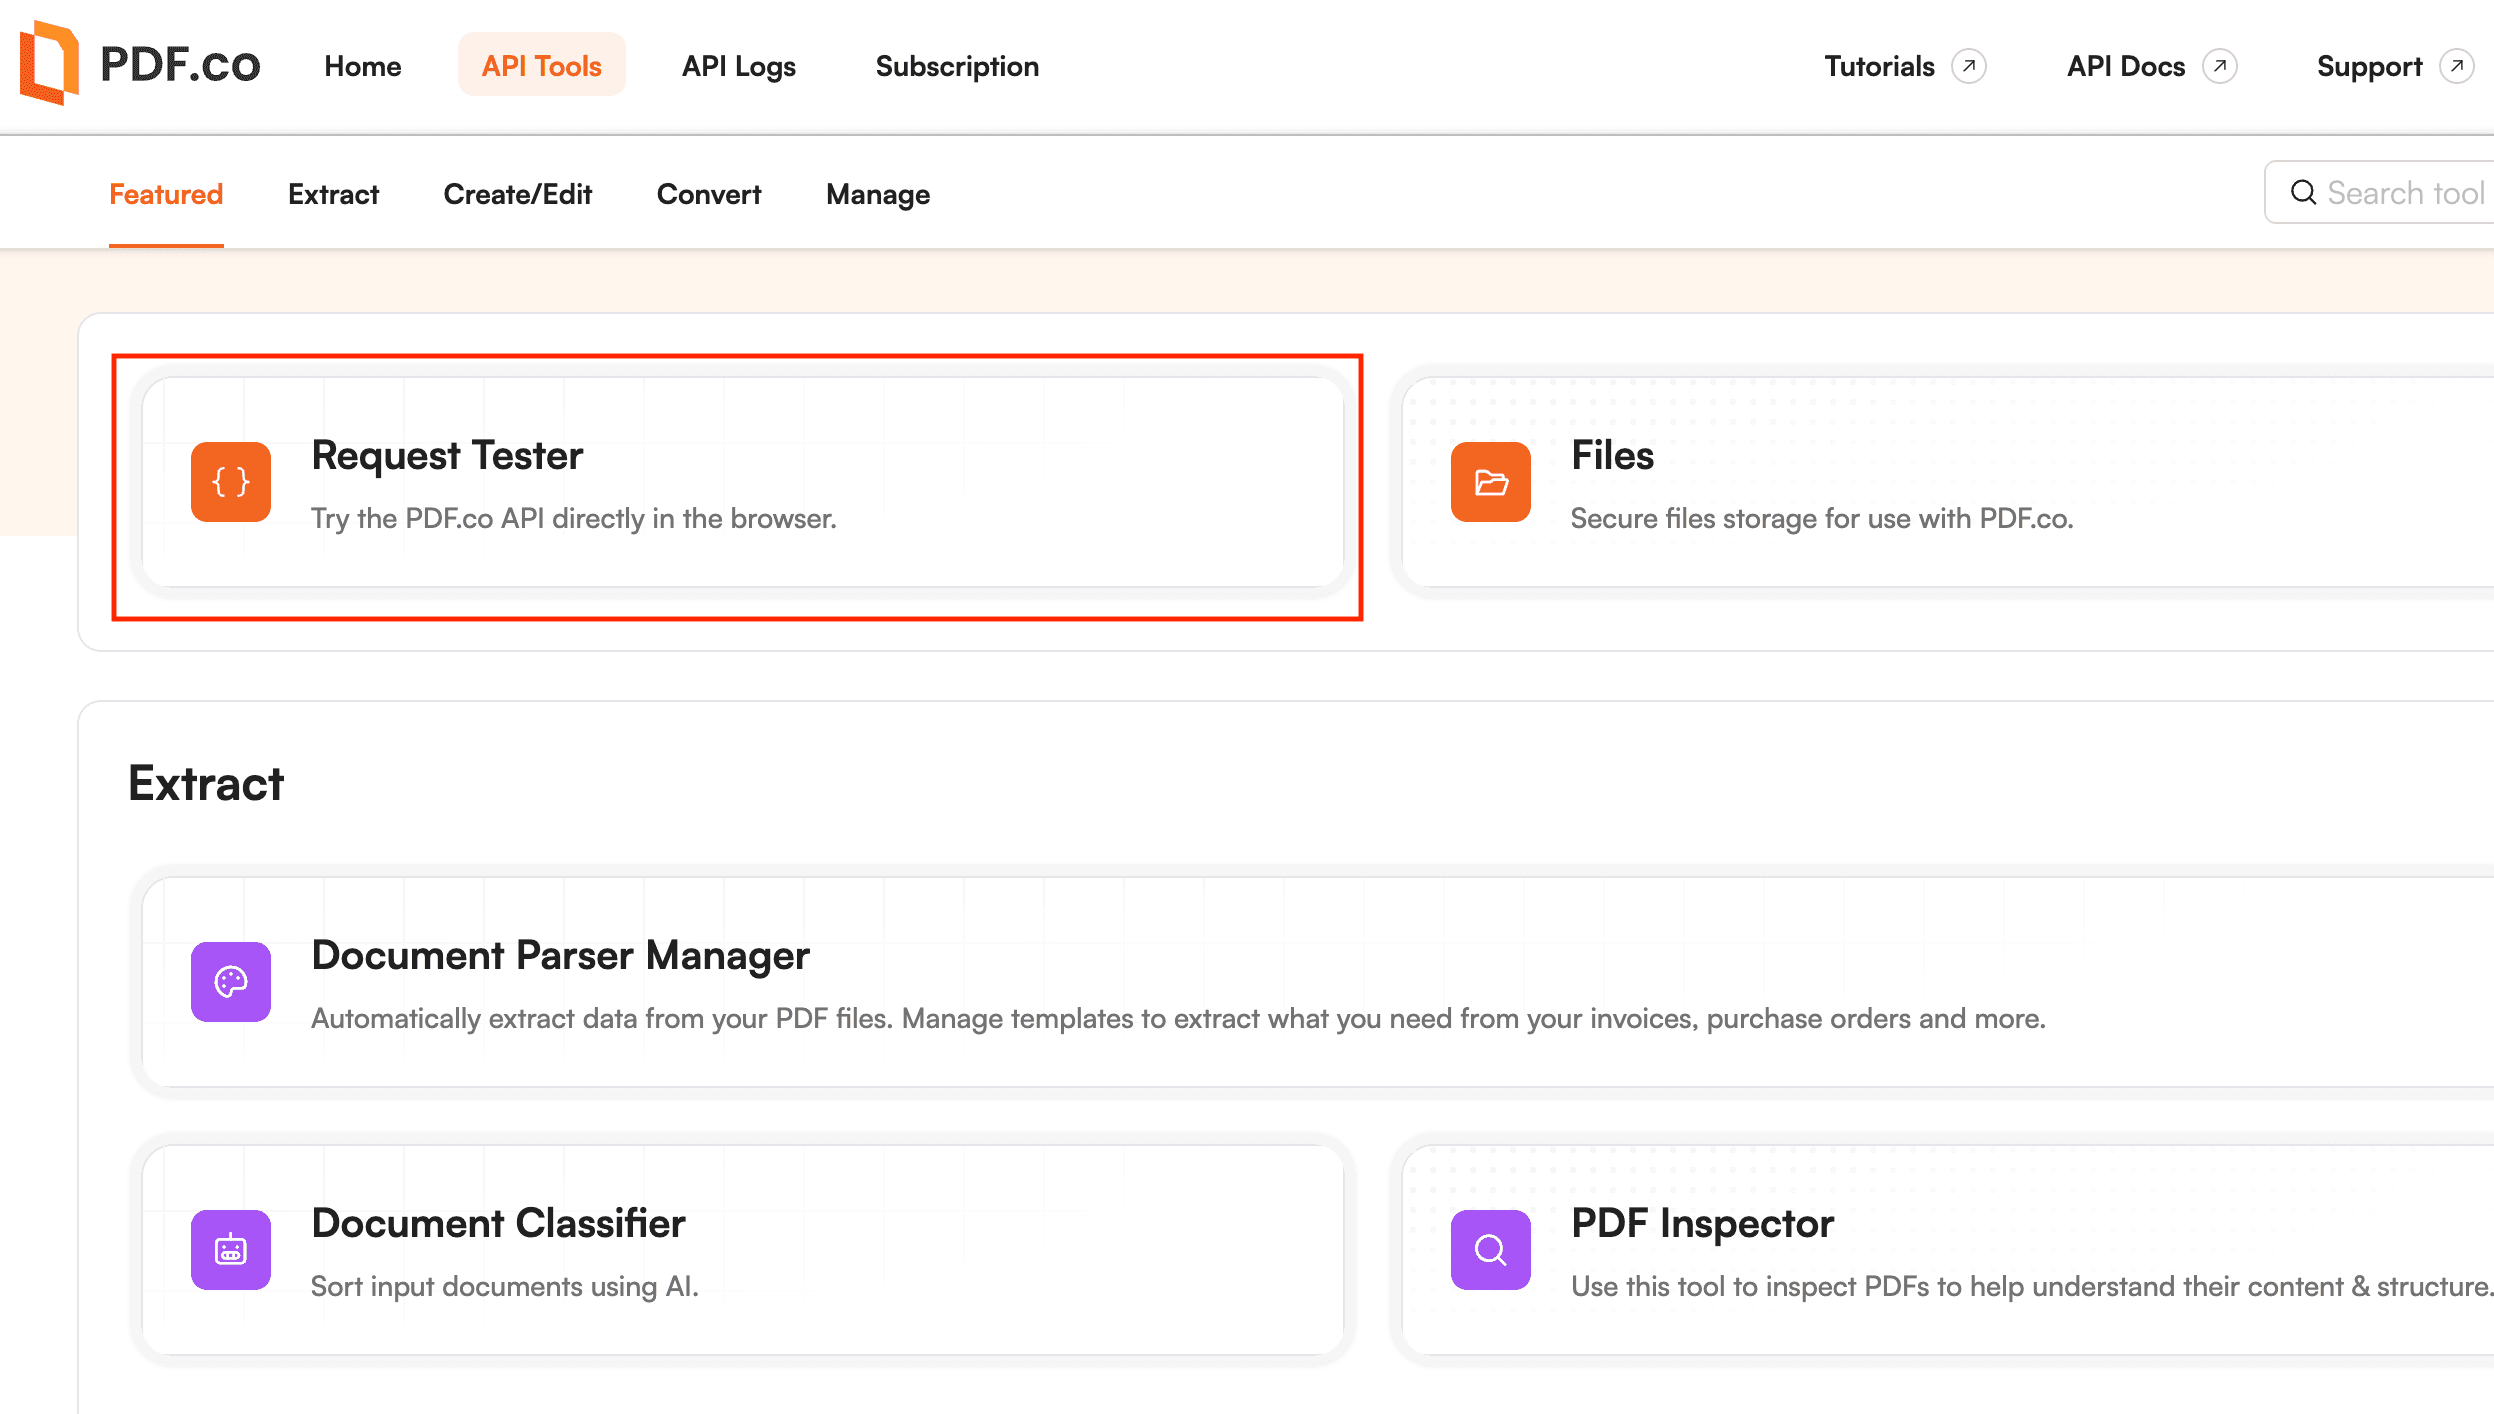Click the PDF.co logo icon
Image resolution: width=2494 pixels, height=1414 pixels.
[50, 63]
